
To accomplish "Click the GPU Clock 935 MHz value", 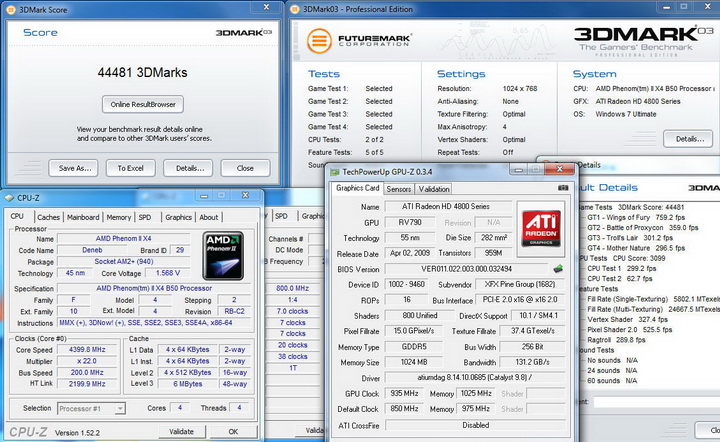I will point(404,393).
